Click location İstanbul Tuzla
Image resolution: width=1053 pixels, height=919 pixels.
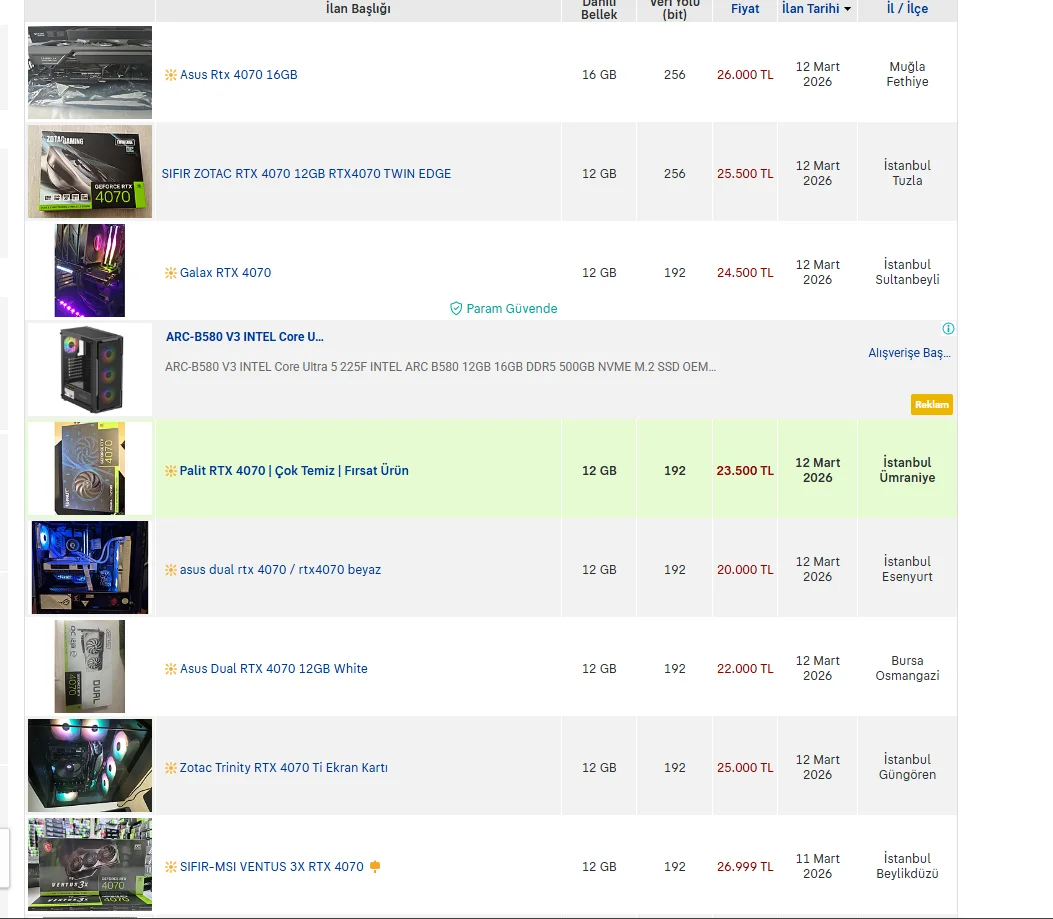907,173
